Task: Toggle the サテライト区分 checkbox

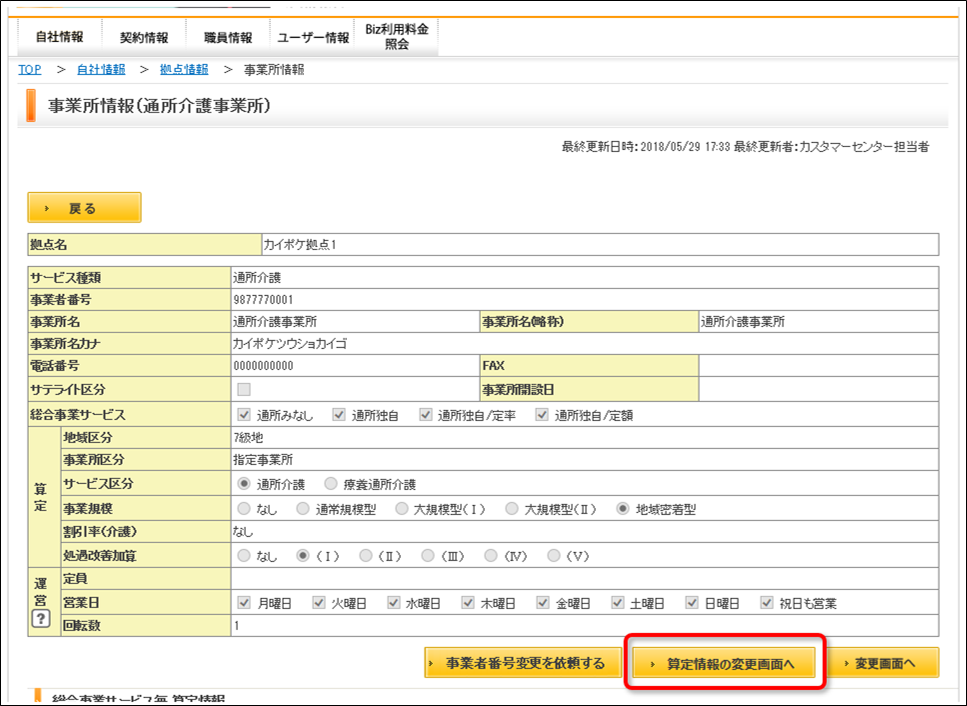Action: (244, 390)
